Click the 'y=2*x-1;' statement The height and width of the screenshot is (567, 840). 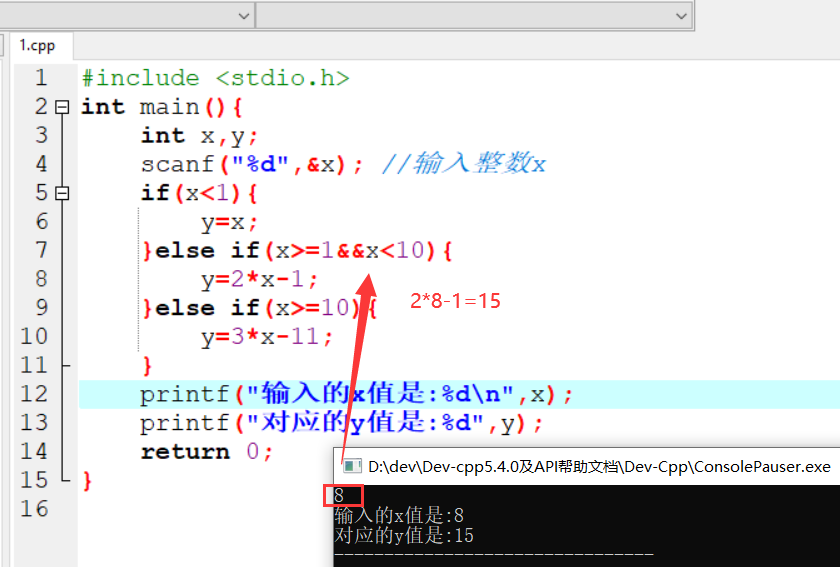(259, 279)
